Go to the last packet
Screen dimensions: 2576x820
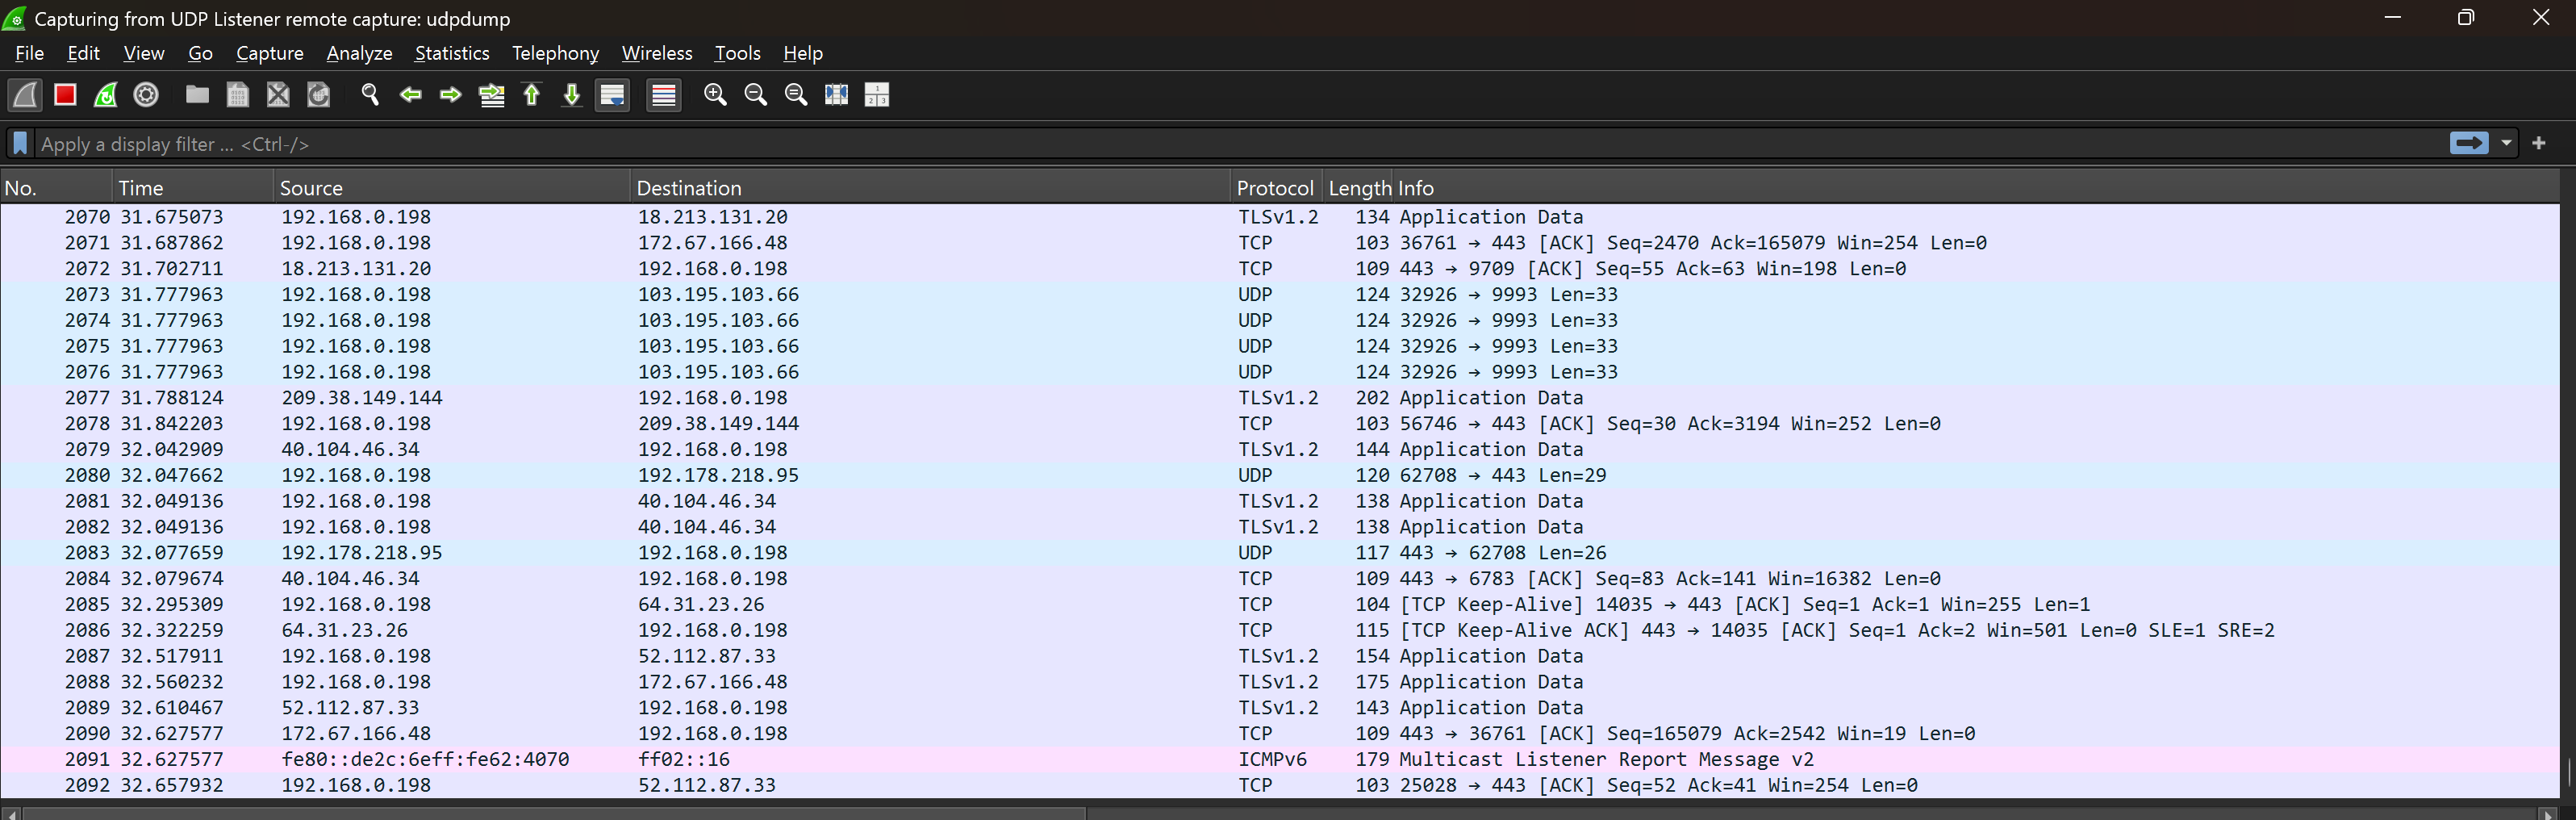pos(571,95)
